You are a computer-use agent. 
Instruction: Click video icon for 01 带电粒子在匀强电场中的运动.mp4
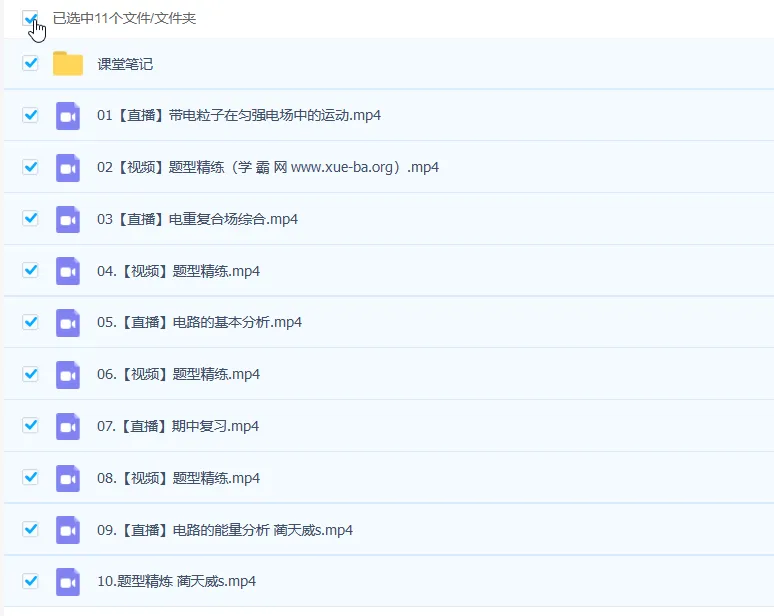(68, 115)
